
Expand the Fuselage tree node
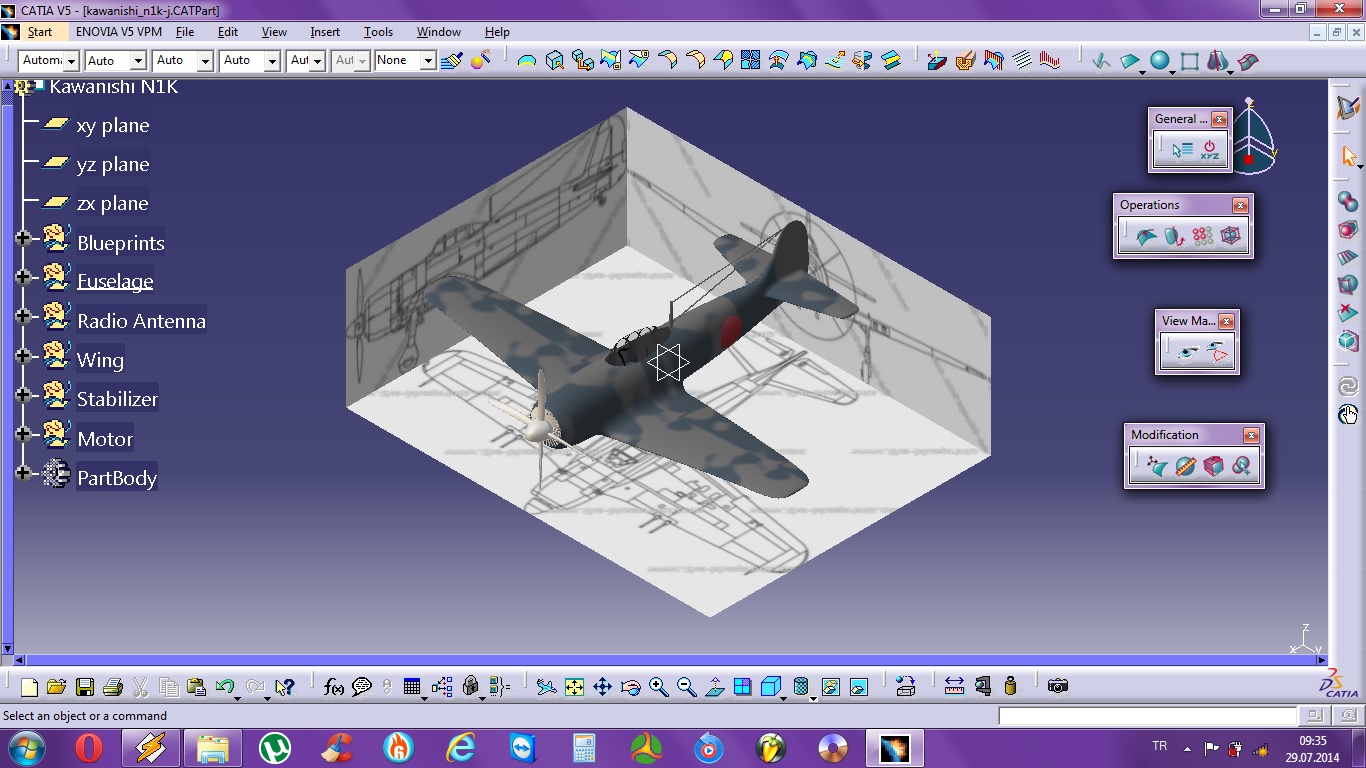23,277
